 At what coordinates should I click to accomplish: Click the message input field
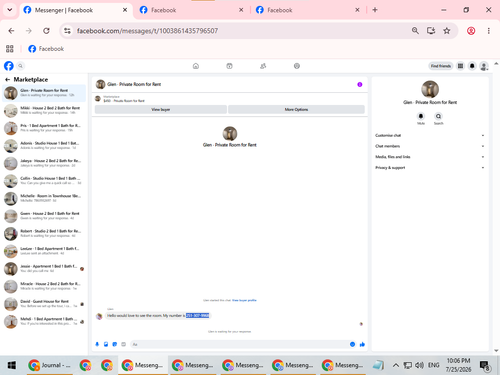tap(239, 344)
